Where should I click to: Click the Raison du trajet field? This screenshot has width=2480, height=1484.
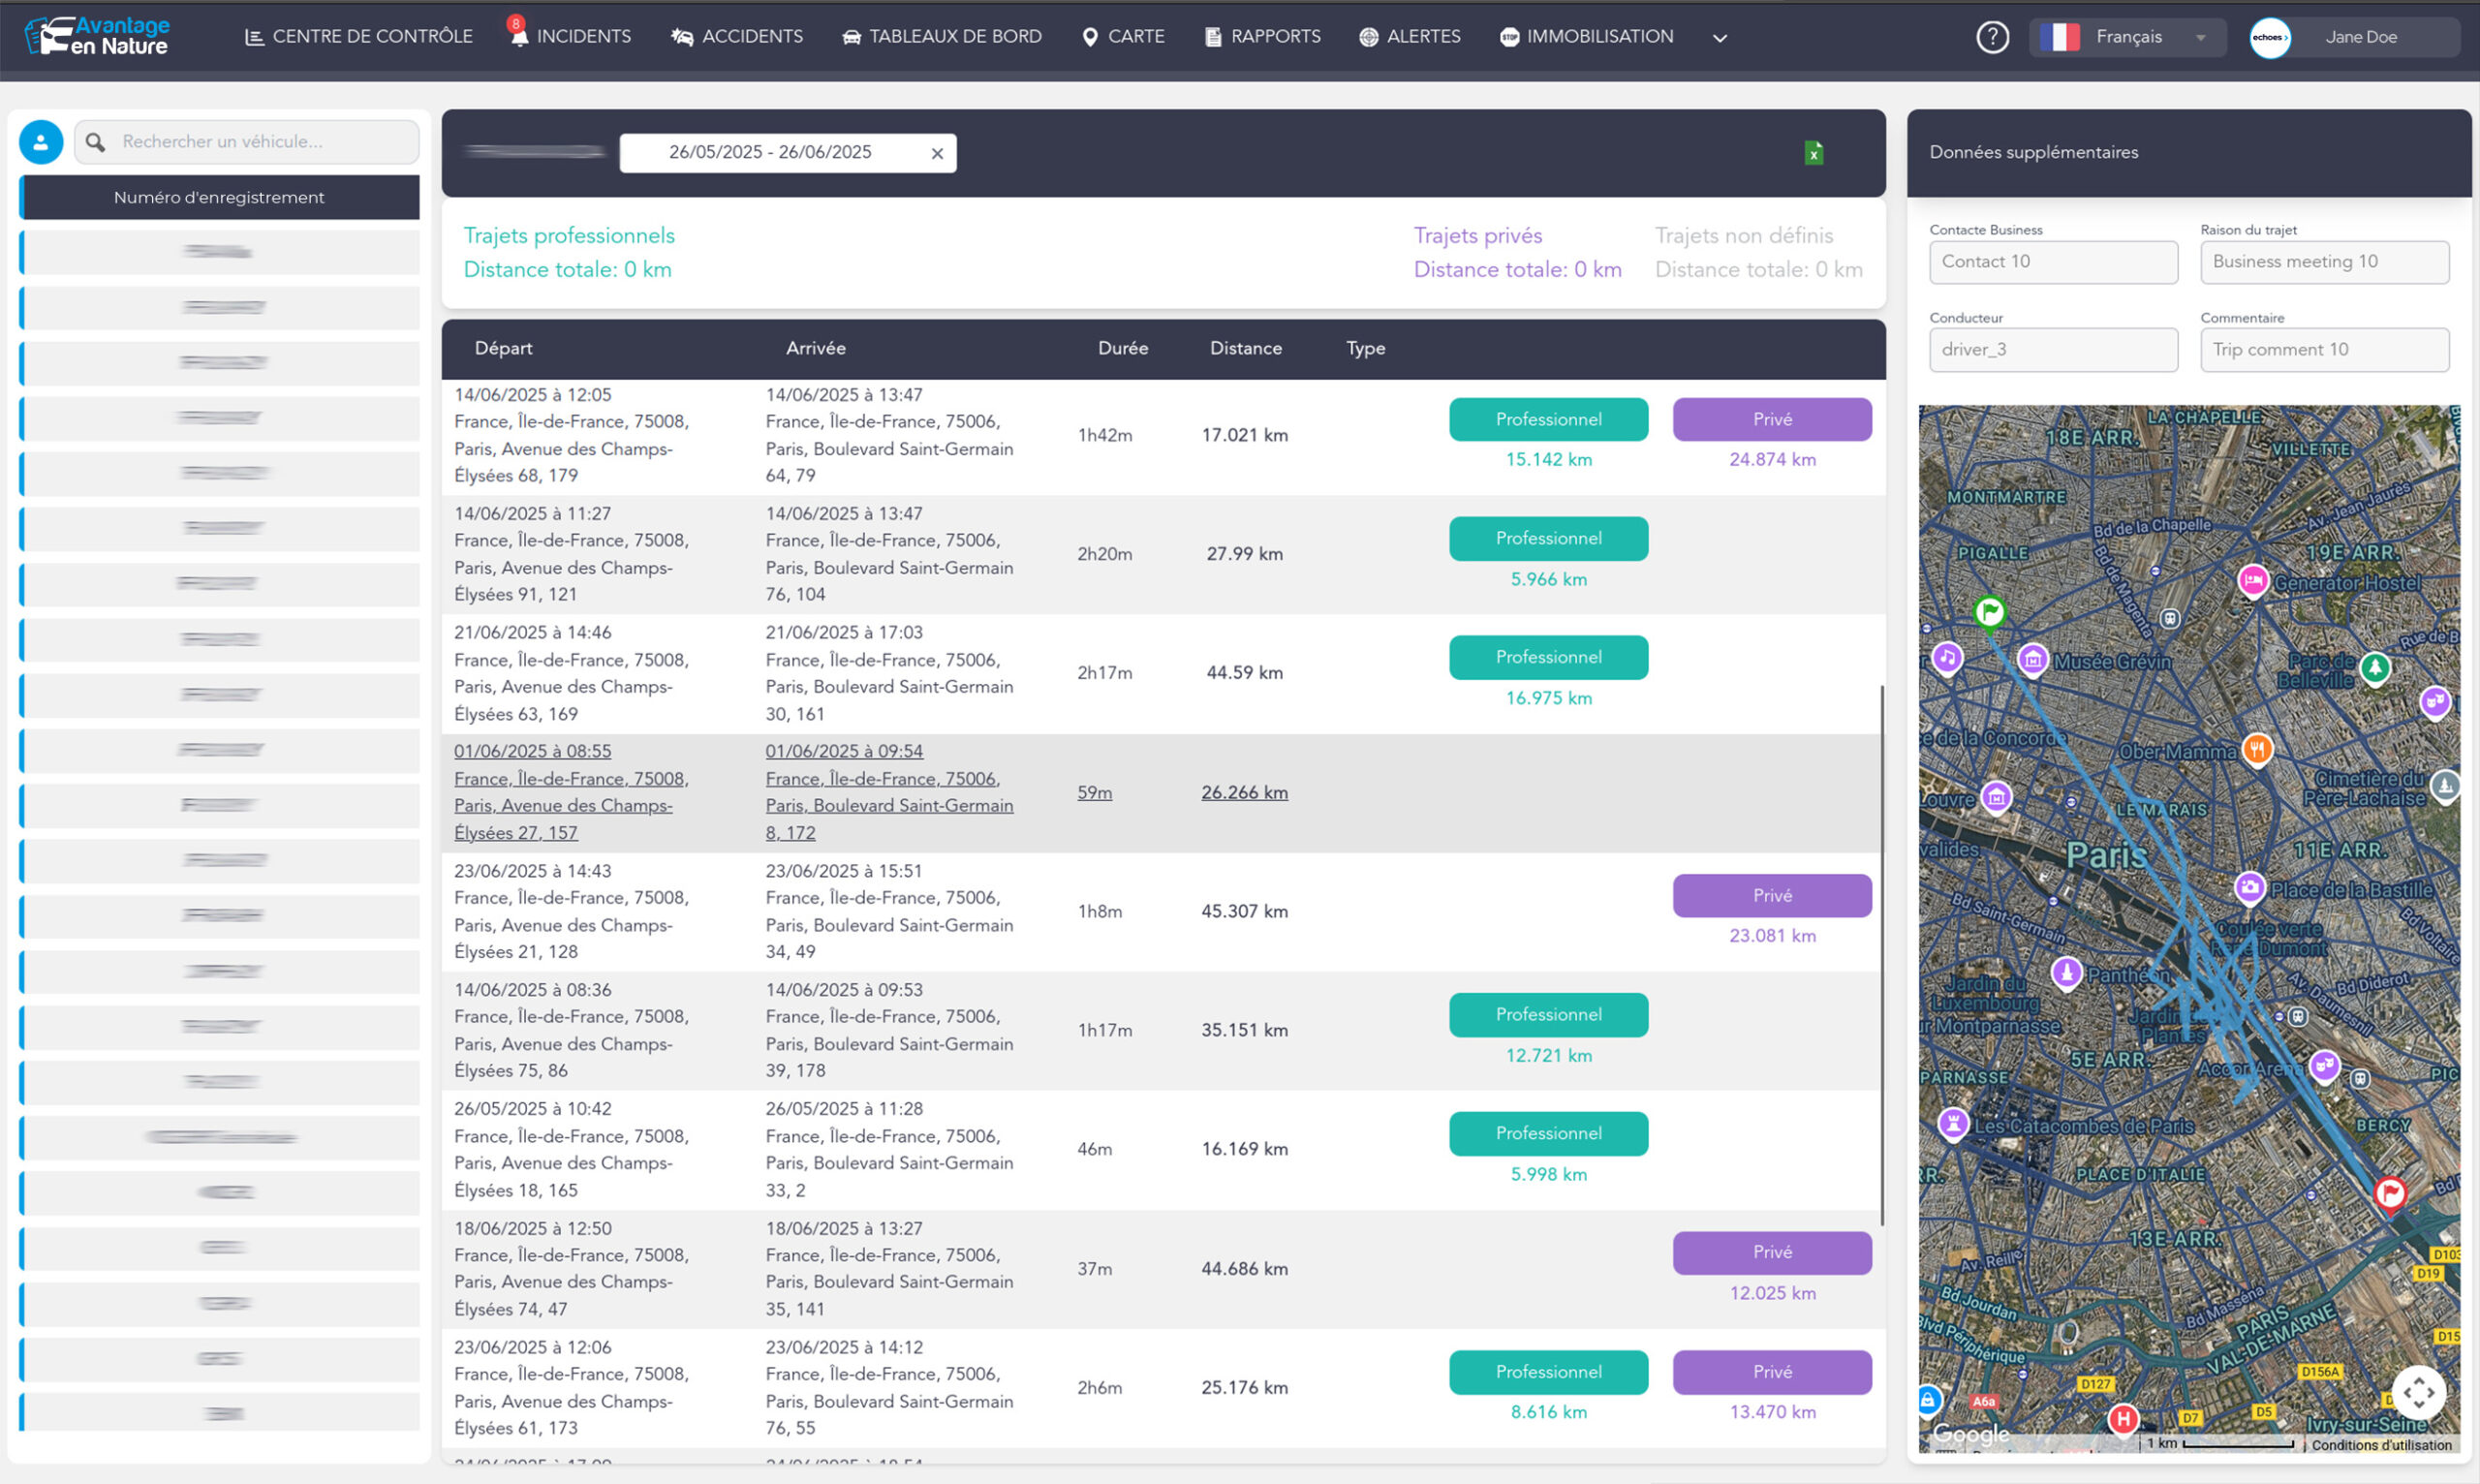point(2323,261)
